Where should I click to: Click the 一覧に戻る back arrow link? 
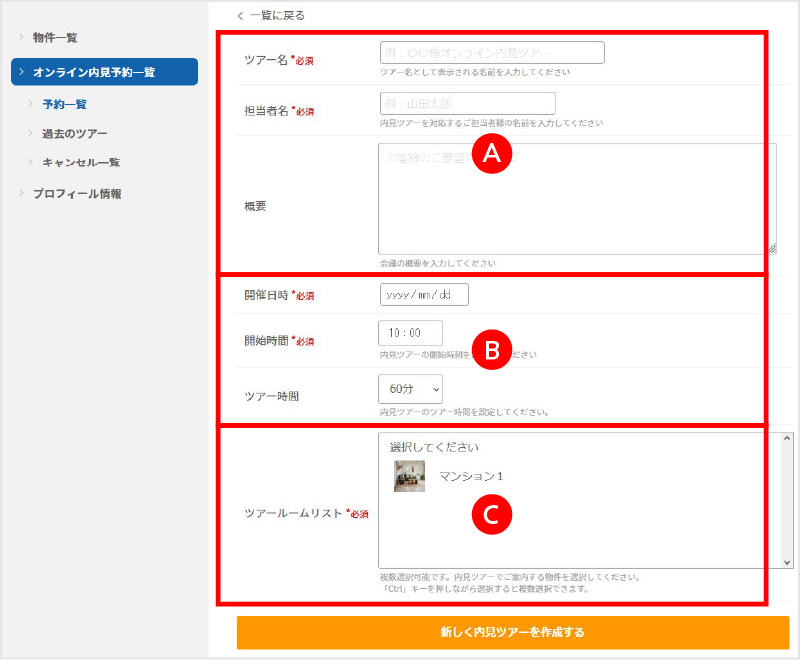(271, 16)
